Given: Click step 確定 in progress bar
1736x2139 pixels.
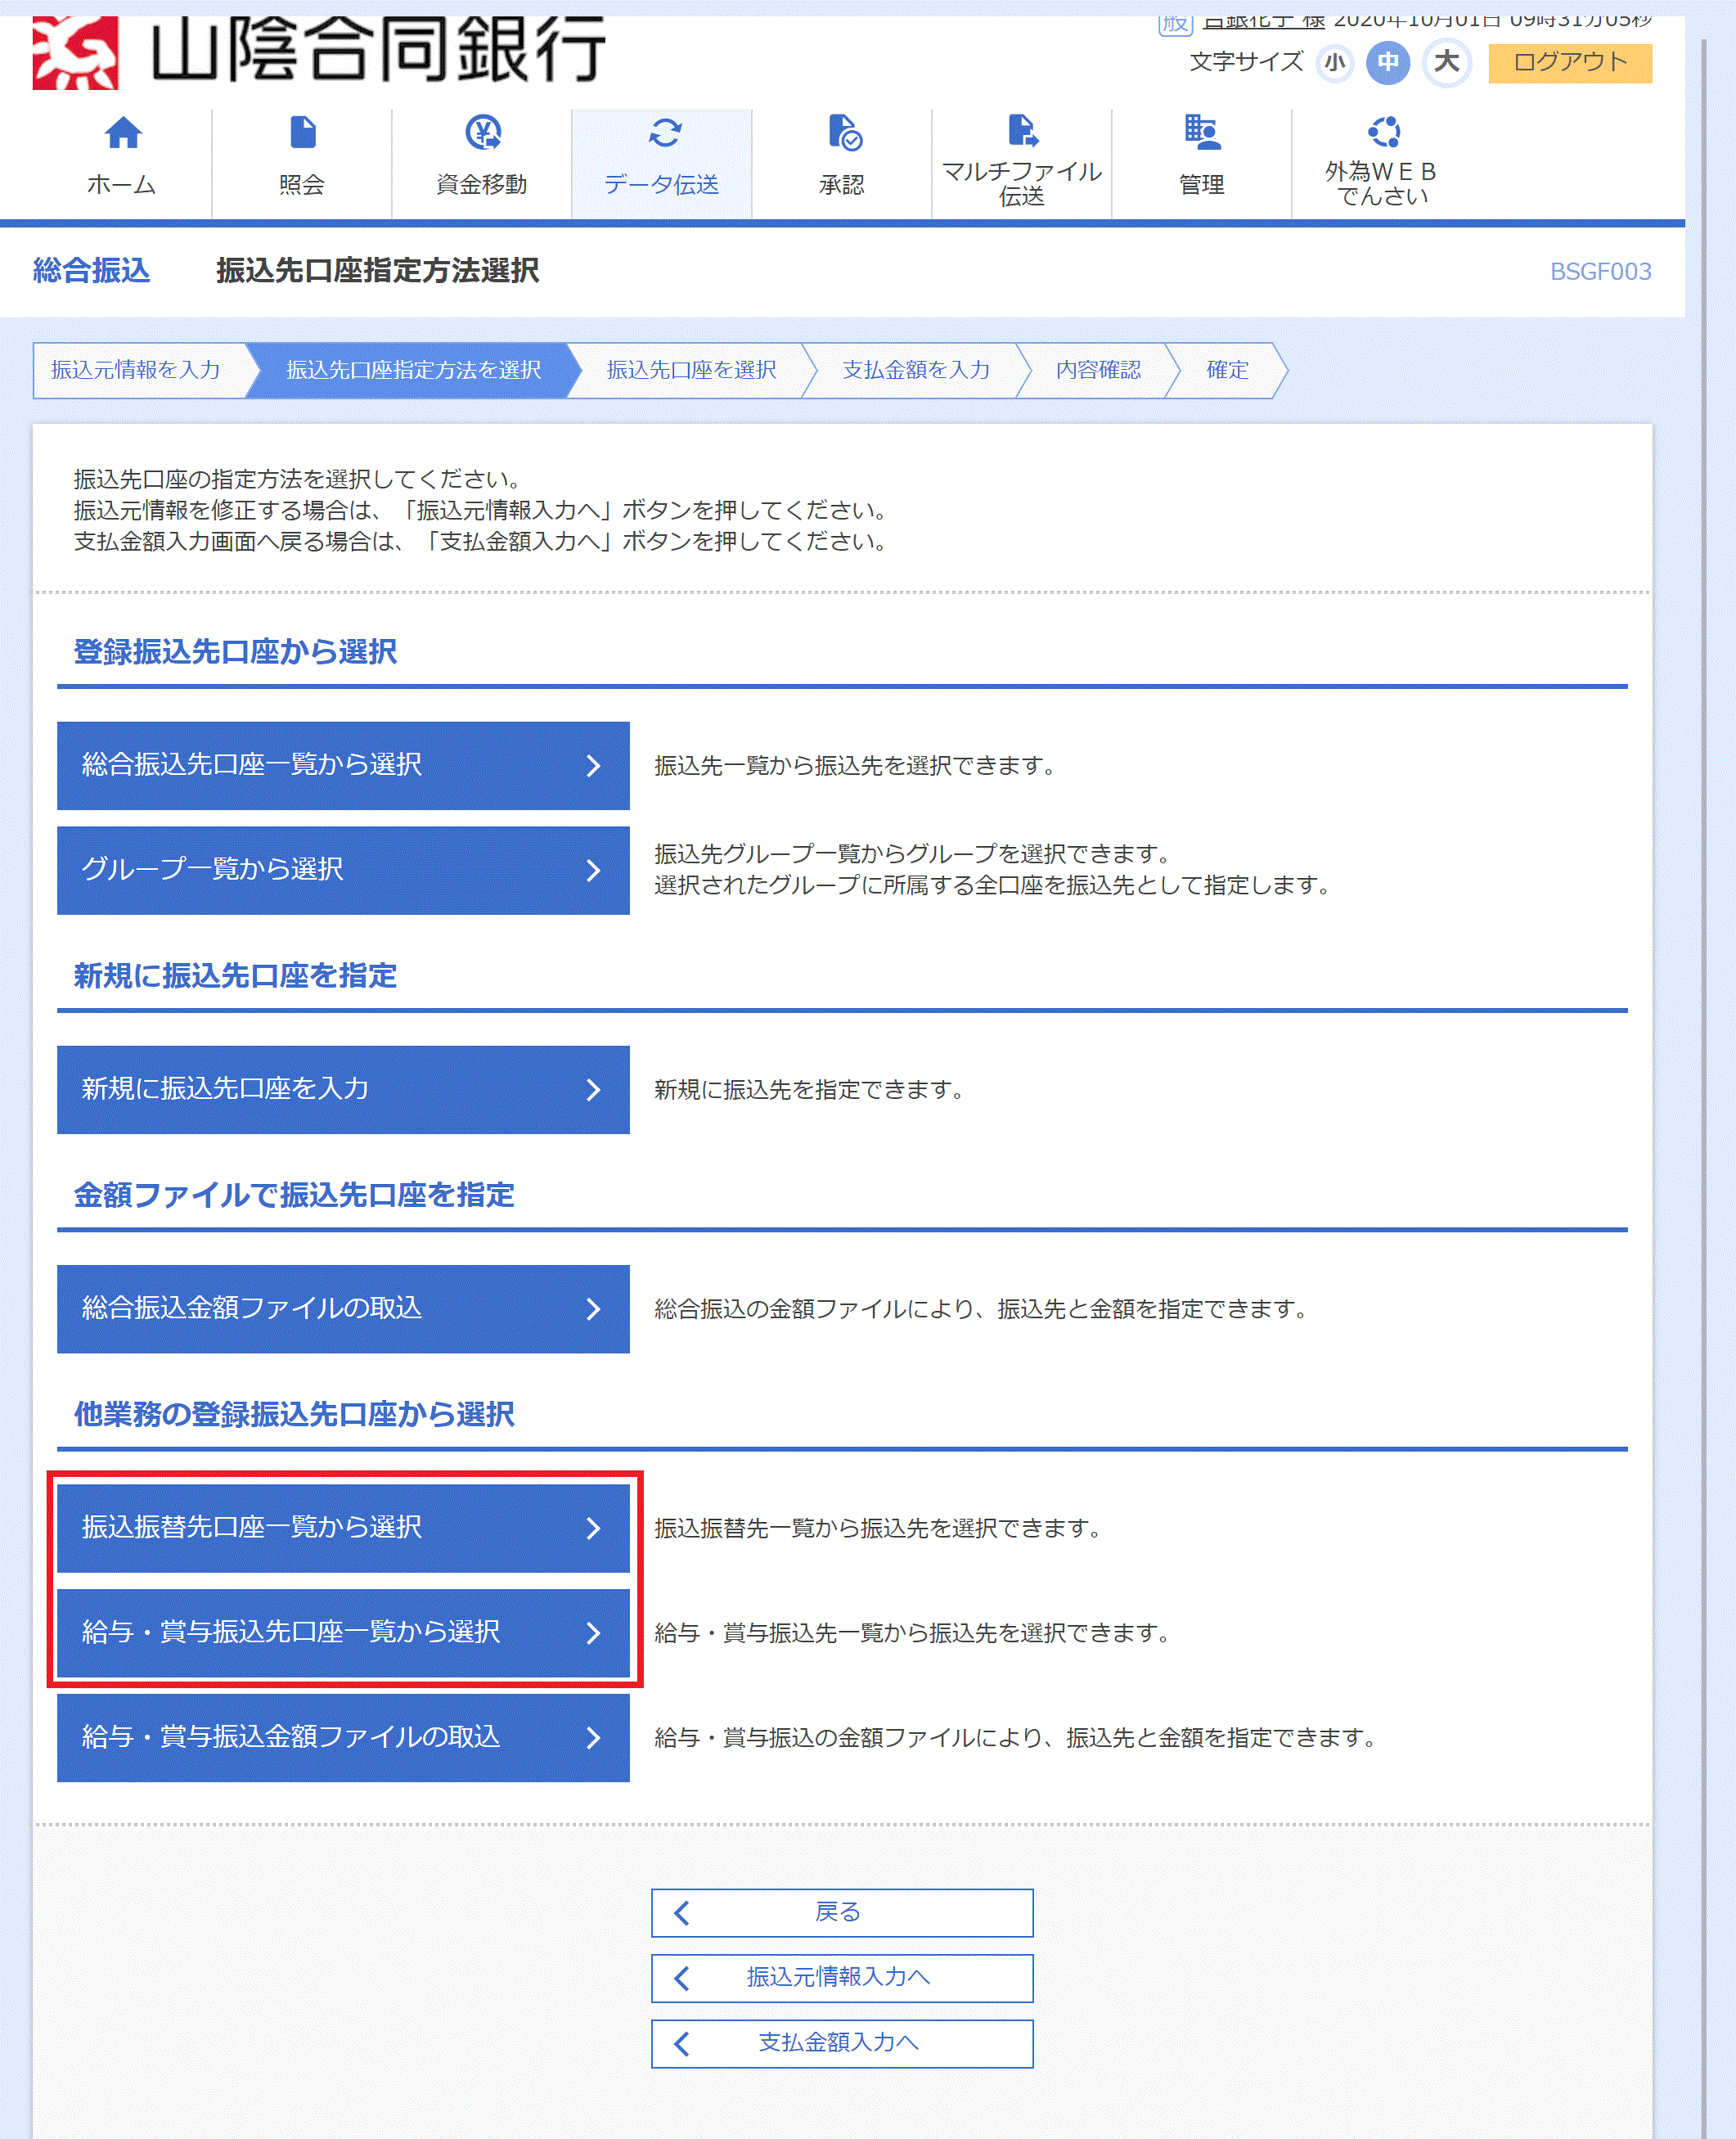Looking at the screenshot, I should pyautogui.click(x=1227, y=370).
